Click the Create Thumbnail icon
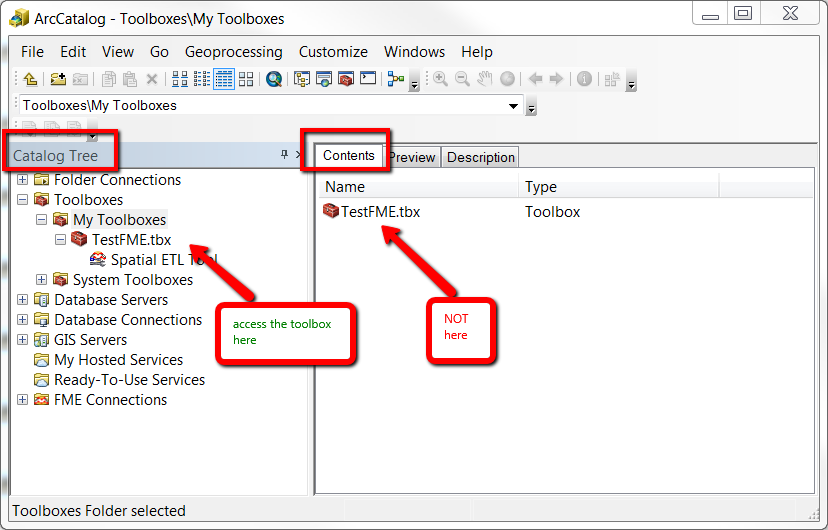 612,80
